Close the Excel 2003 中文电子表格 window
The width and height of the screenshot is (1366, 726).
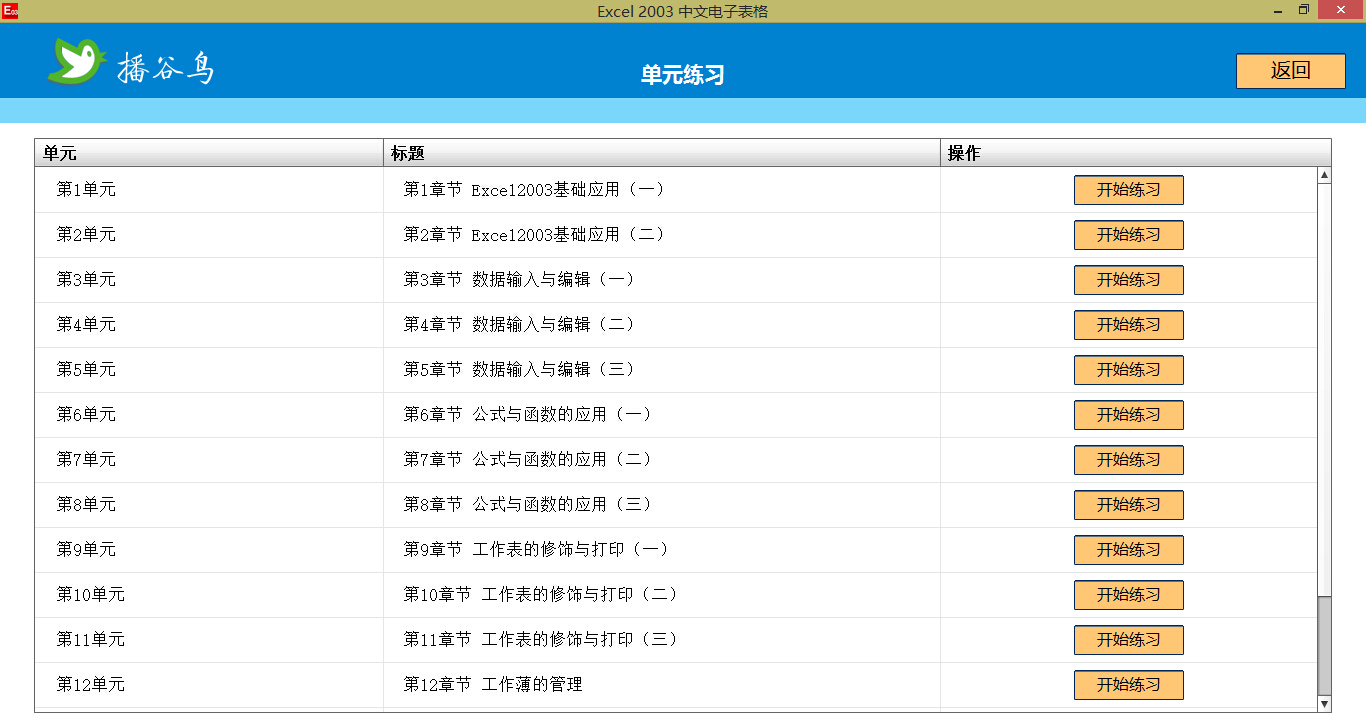(x=1341, y=11)
